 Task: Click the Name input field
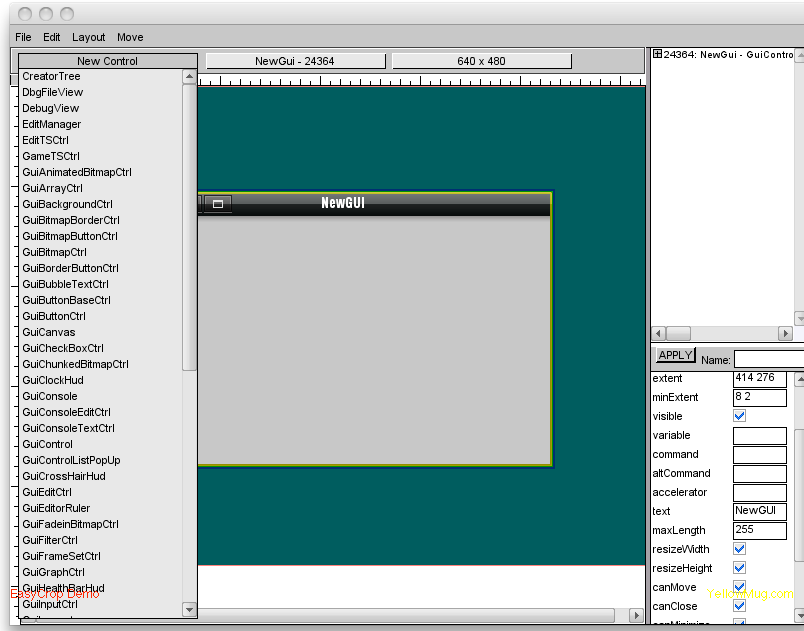[x=768, y=359]
